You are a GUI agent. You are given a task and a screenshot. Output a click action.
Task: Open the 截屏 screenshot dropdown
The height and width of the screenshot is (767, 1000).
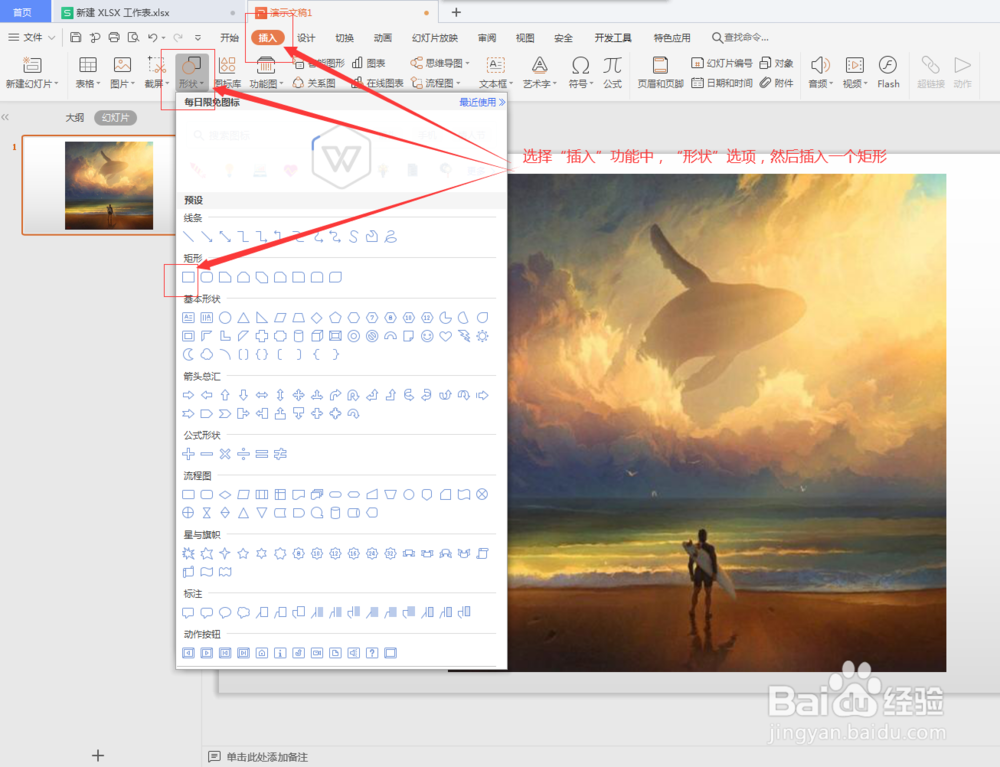[156, 72]
